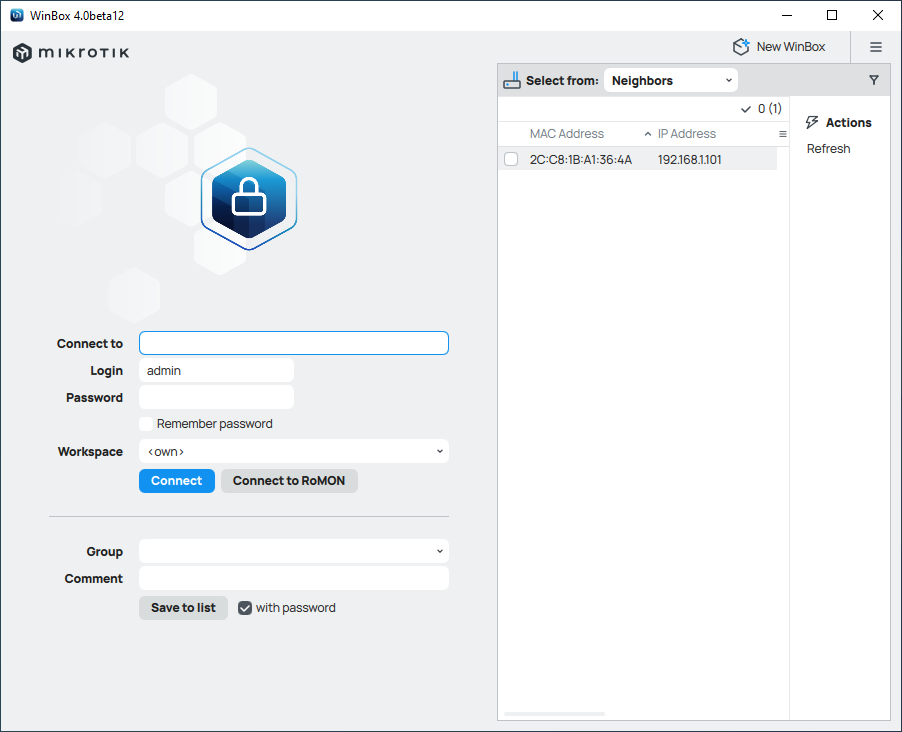Click the filter funnel icon
Screen dimensions: 902x732
[x=874, y=80]
